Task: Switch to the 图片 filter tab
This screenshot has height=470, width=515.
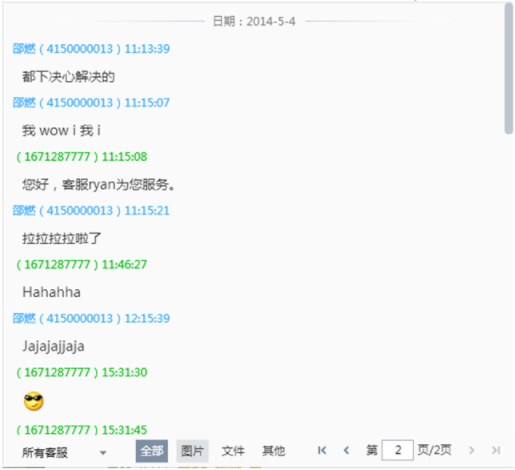Action: point(192,451)
